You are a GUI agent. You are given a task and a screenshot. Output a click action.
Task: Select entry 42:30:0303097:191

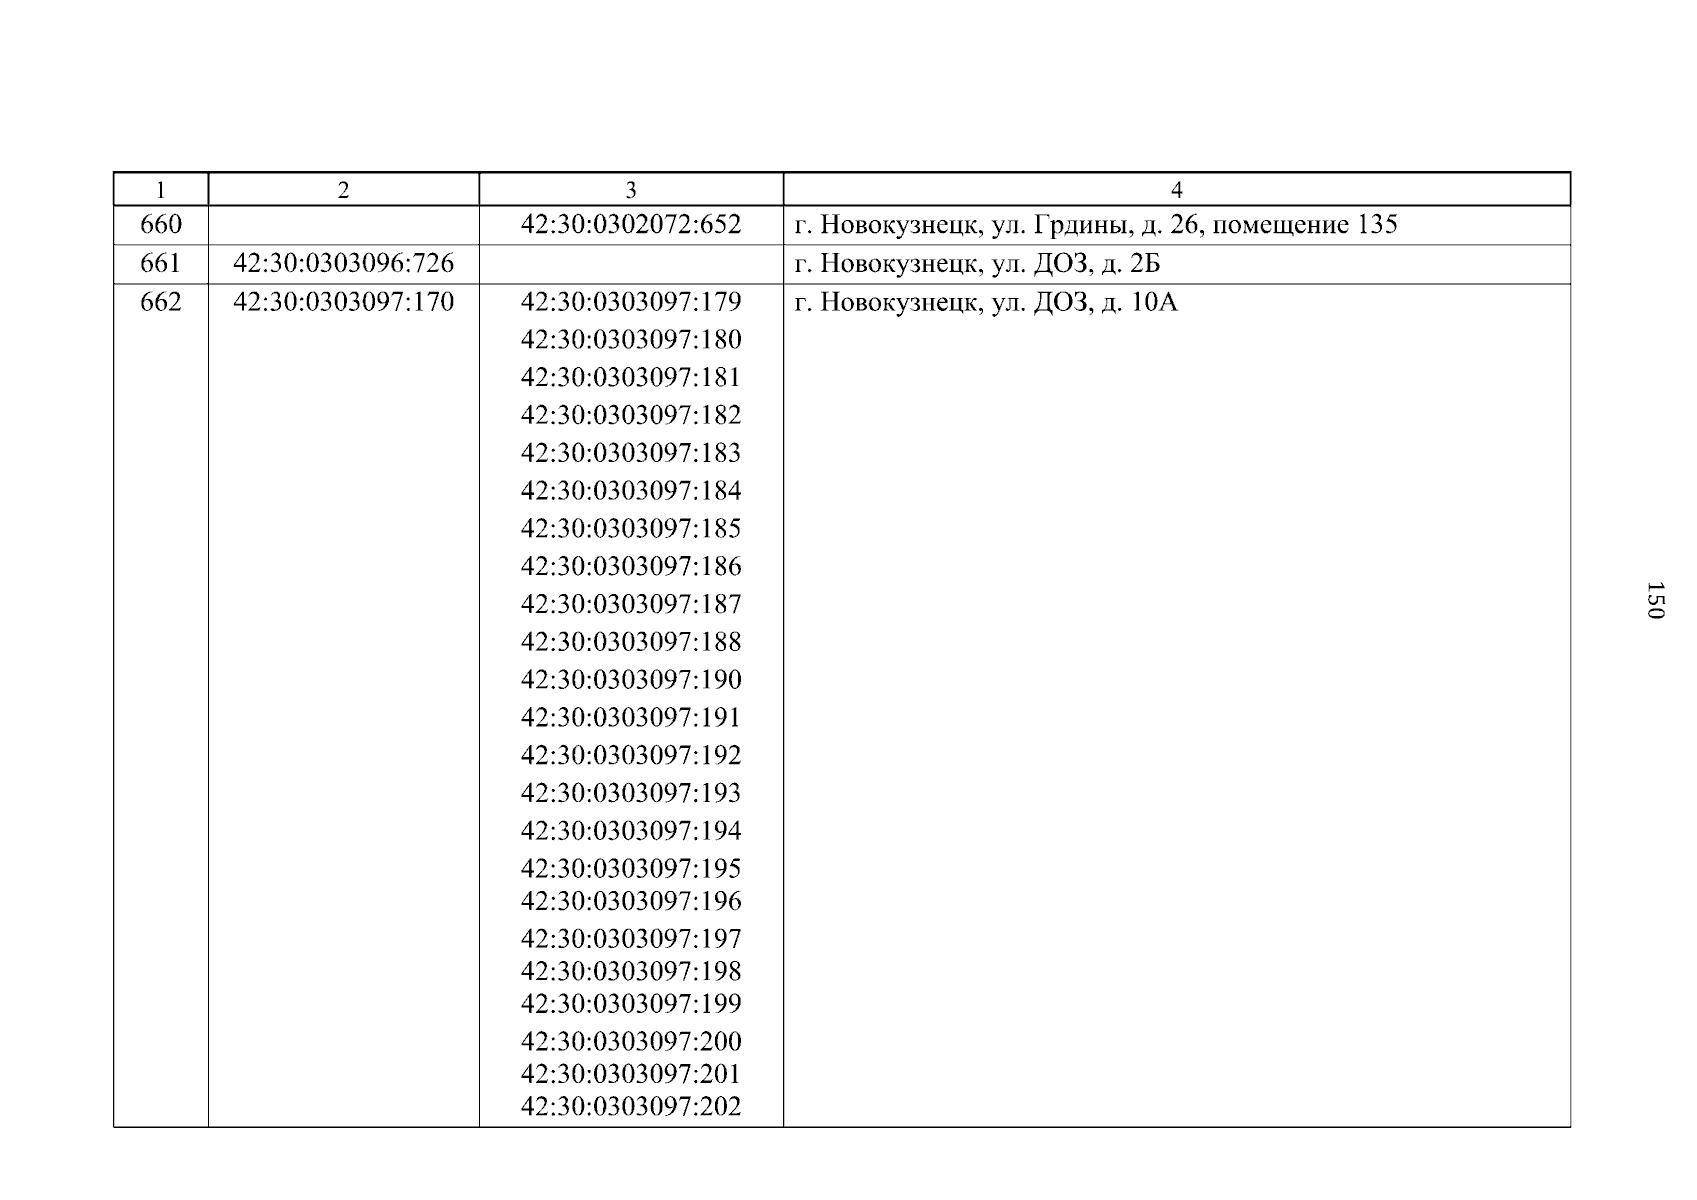(631, 718)
